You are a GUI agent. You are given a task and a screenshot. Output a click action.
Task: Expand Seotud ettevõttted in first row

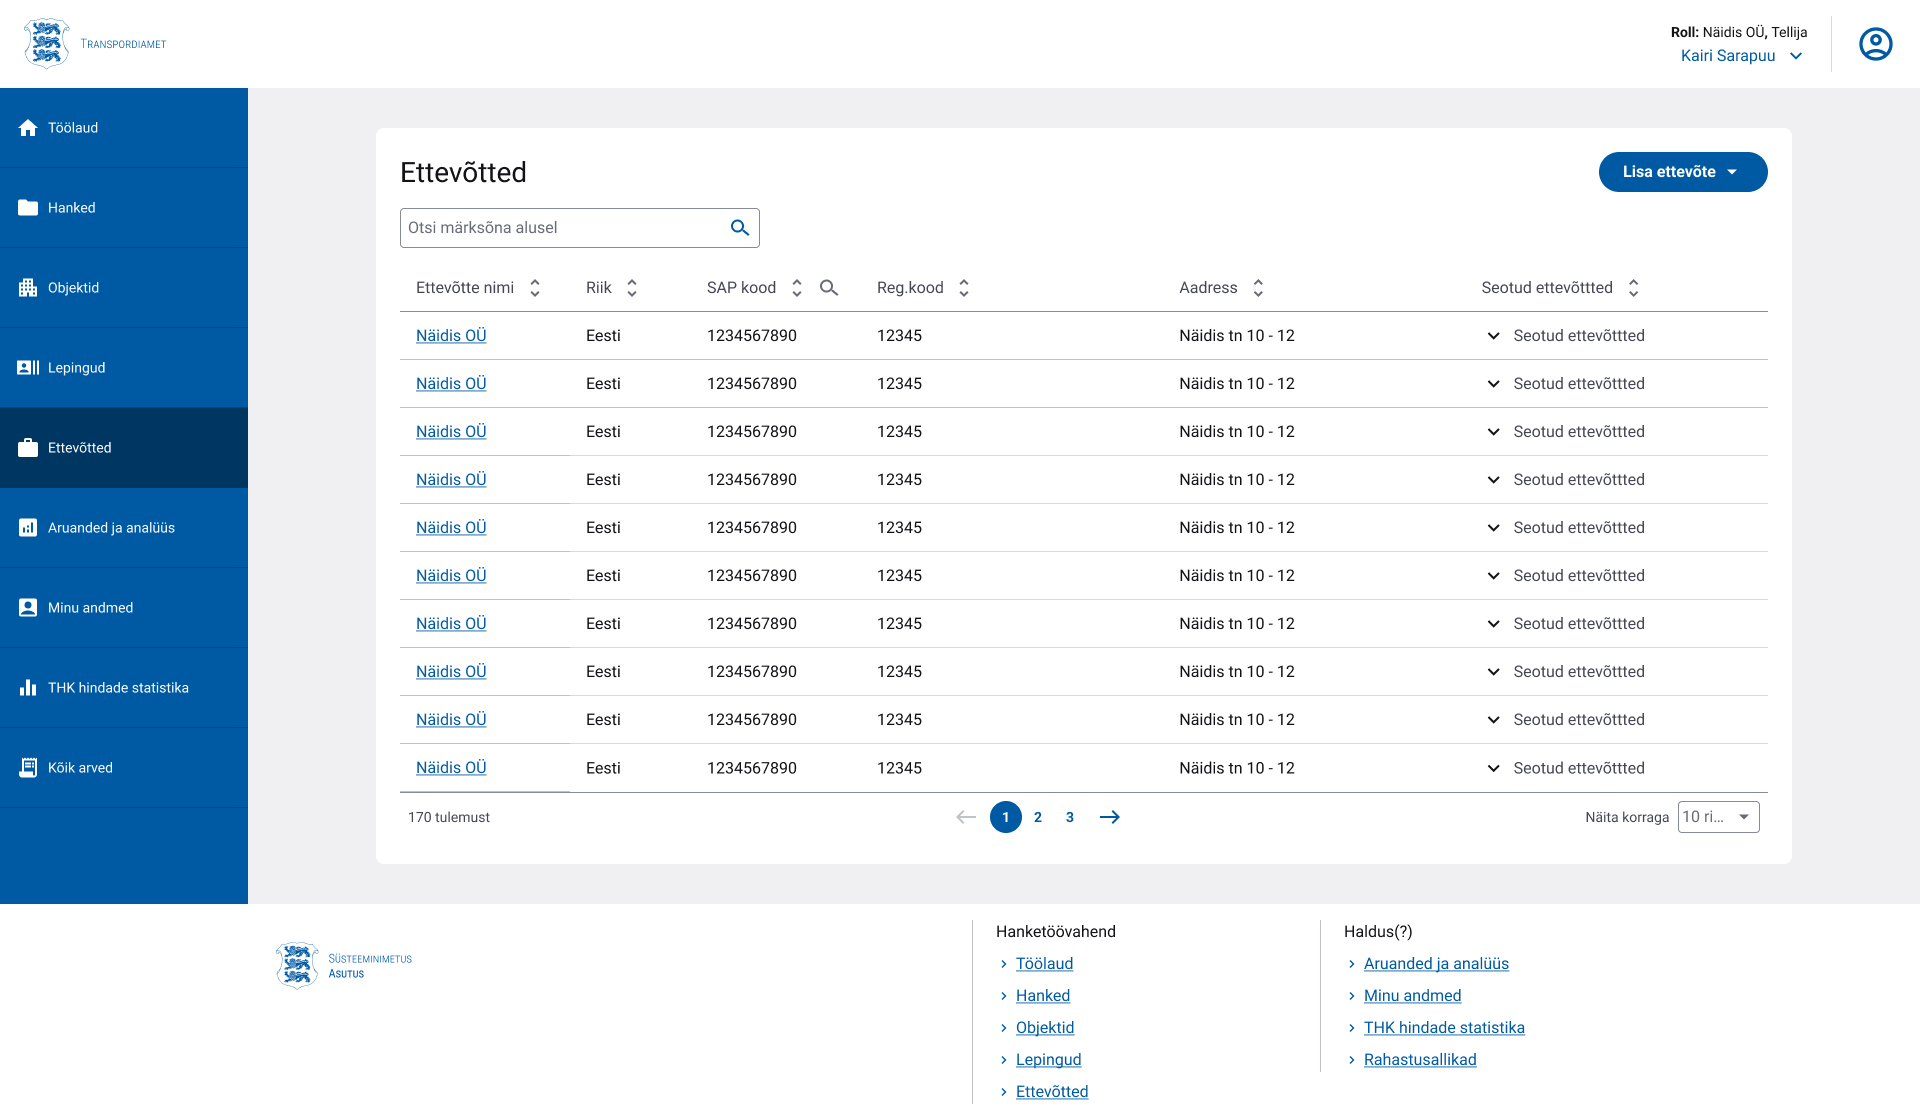click(1493, 336)
